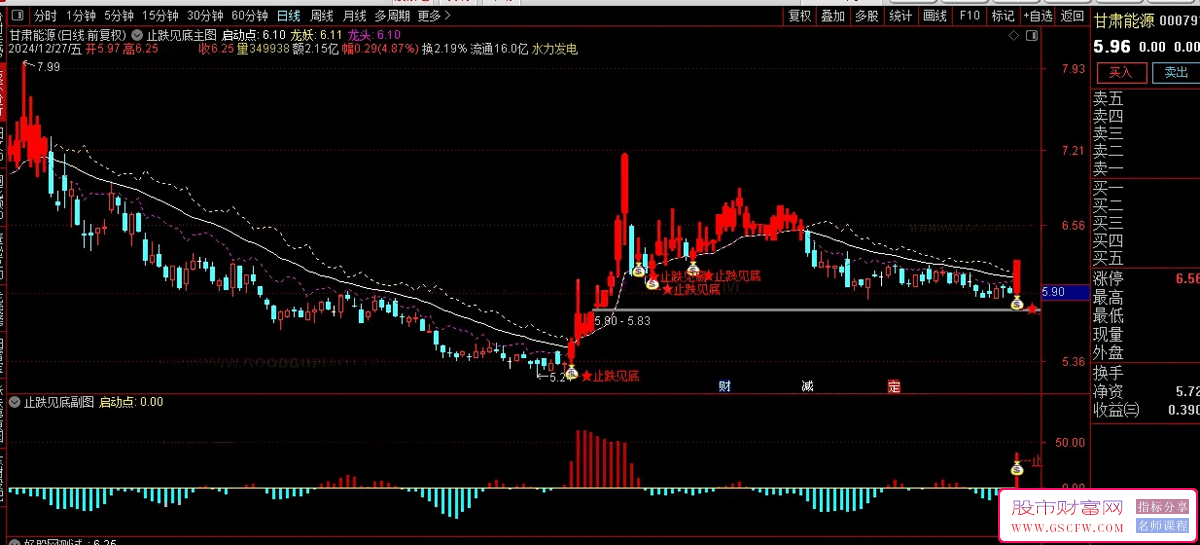Viewport: 1200px width, 545px height.
Task: Click the 5.90 - 5.83 range label
Action: (x=622, y=320)
